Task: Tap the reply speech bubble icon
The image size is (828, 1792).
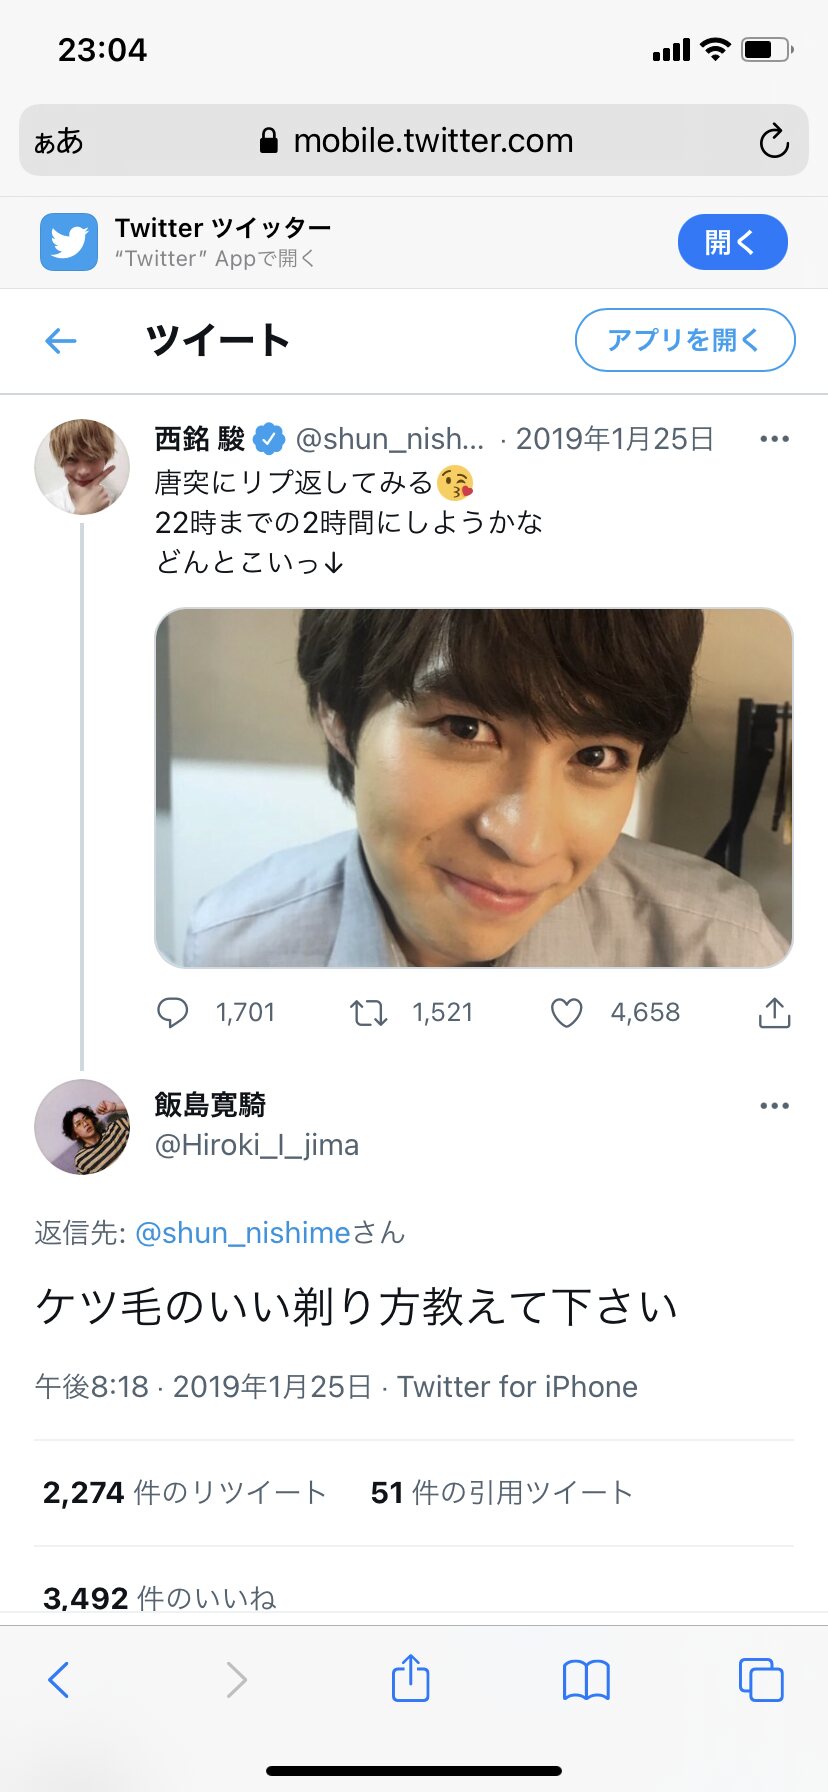Action: click(x=173, y=1012)
